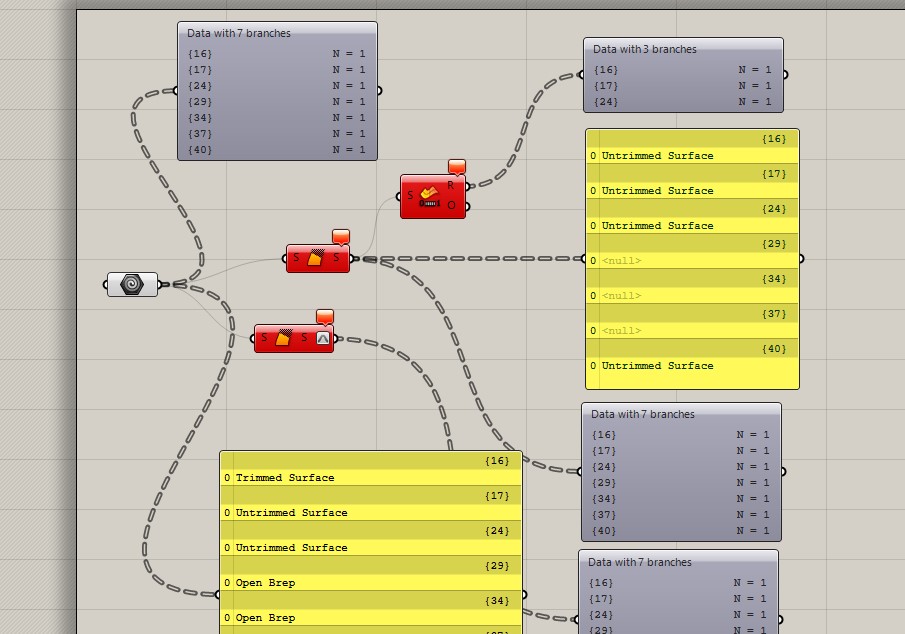905x634 pixels.
Task: Click the R output grip of the red component
Action: (468, 186)
